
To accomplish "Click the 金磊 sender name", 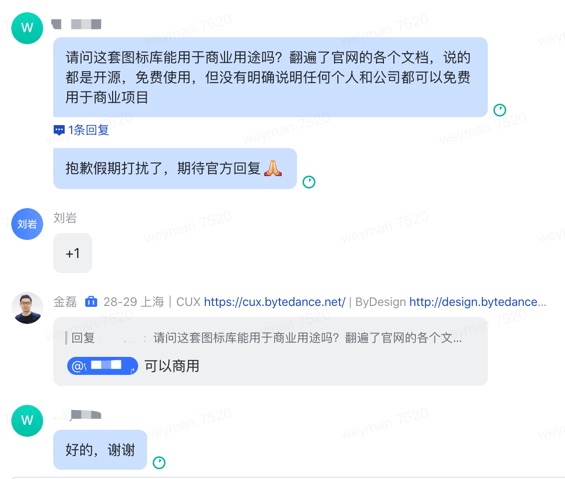I will pos(65,302).
